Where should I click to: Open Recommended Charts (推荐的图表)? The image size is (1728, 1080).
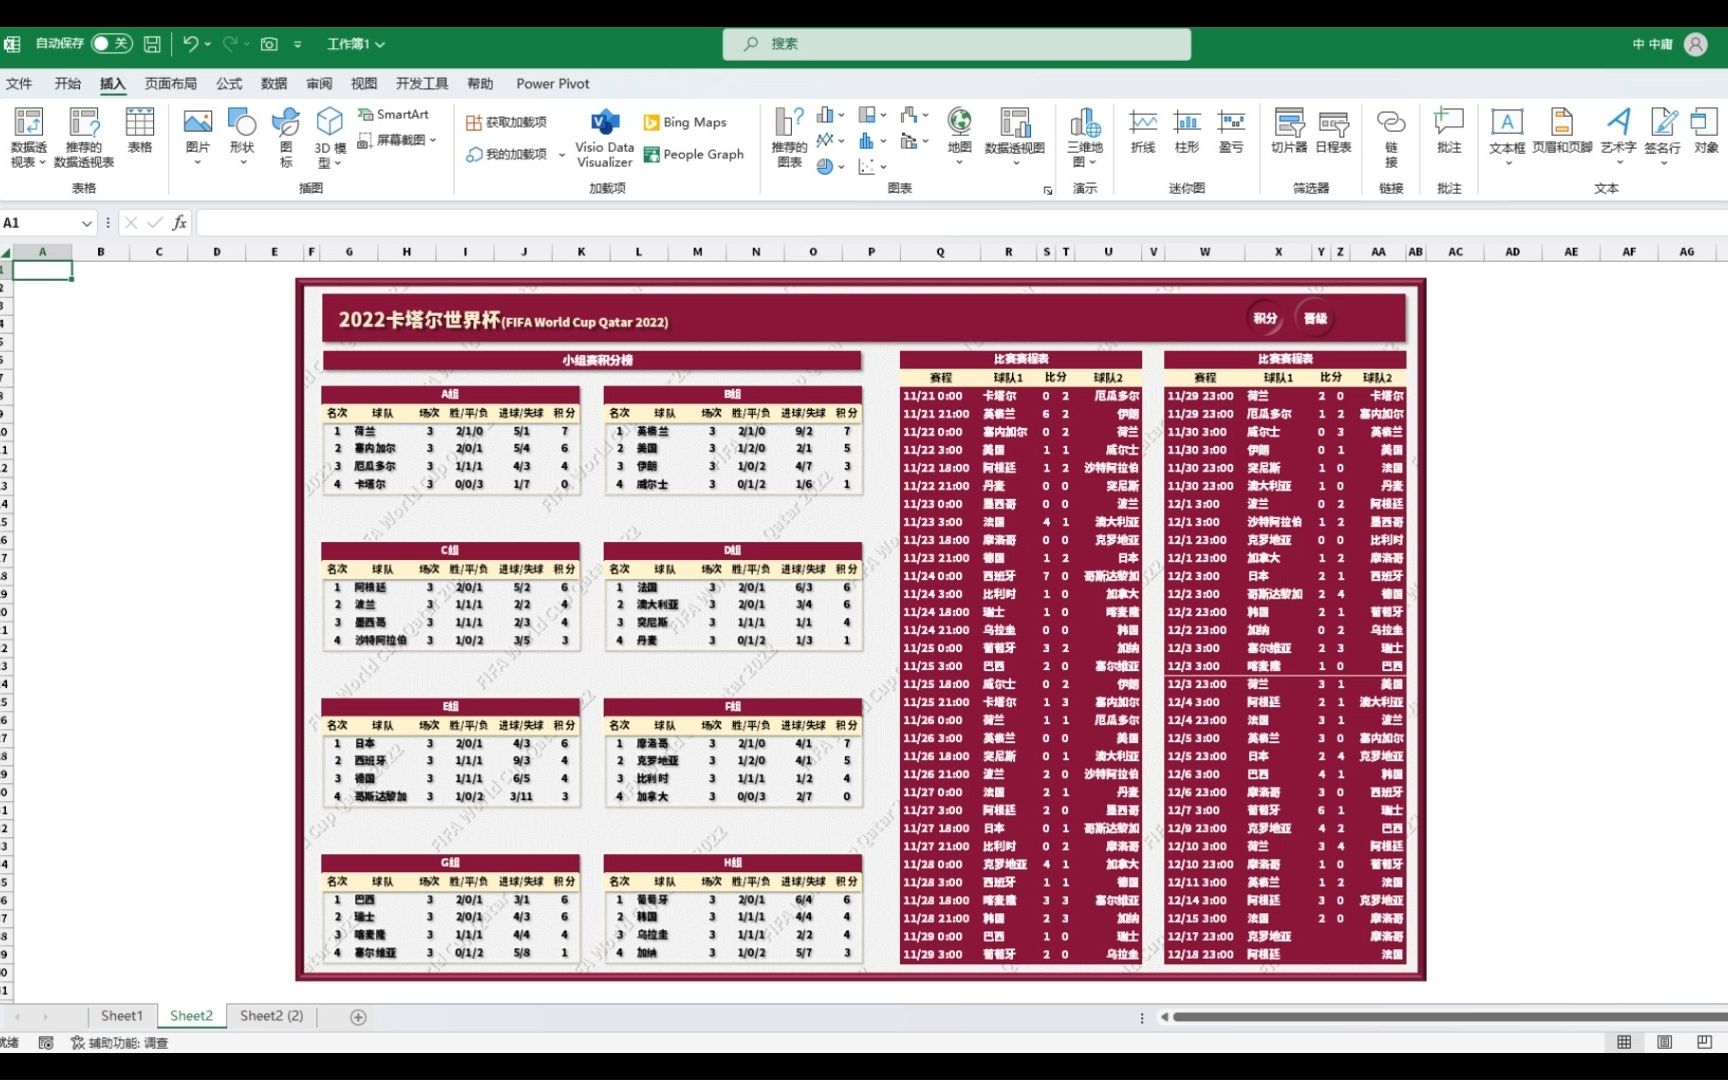coord(789,137)
